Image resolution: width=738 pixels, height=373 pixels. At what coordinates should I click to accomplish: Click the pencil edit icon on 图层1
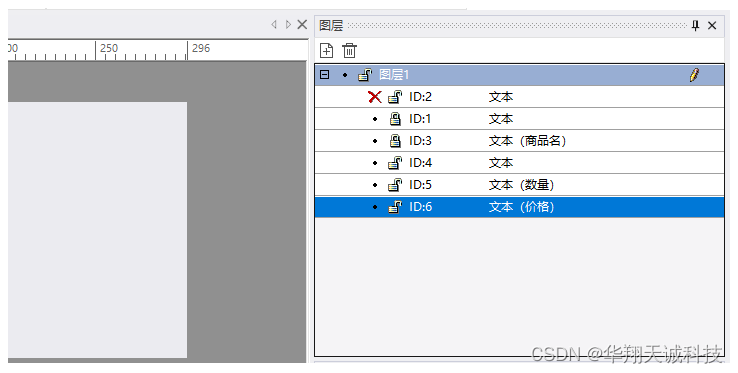click(694, 74)
